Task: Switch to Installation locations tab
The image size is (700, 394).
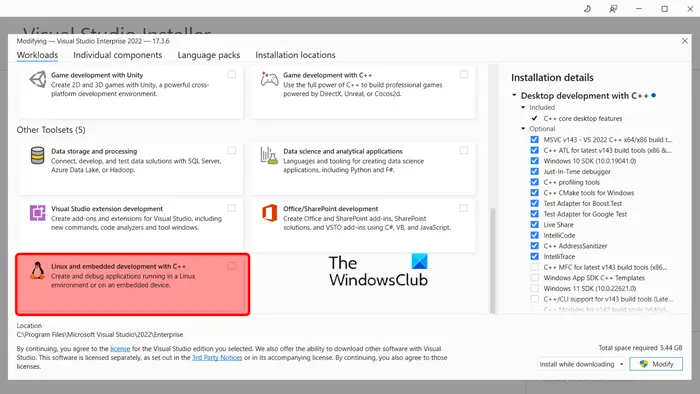Action: click(295, 55)
